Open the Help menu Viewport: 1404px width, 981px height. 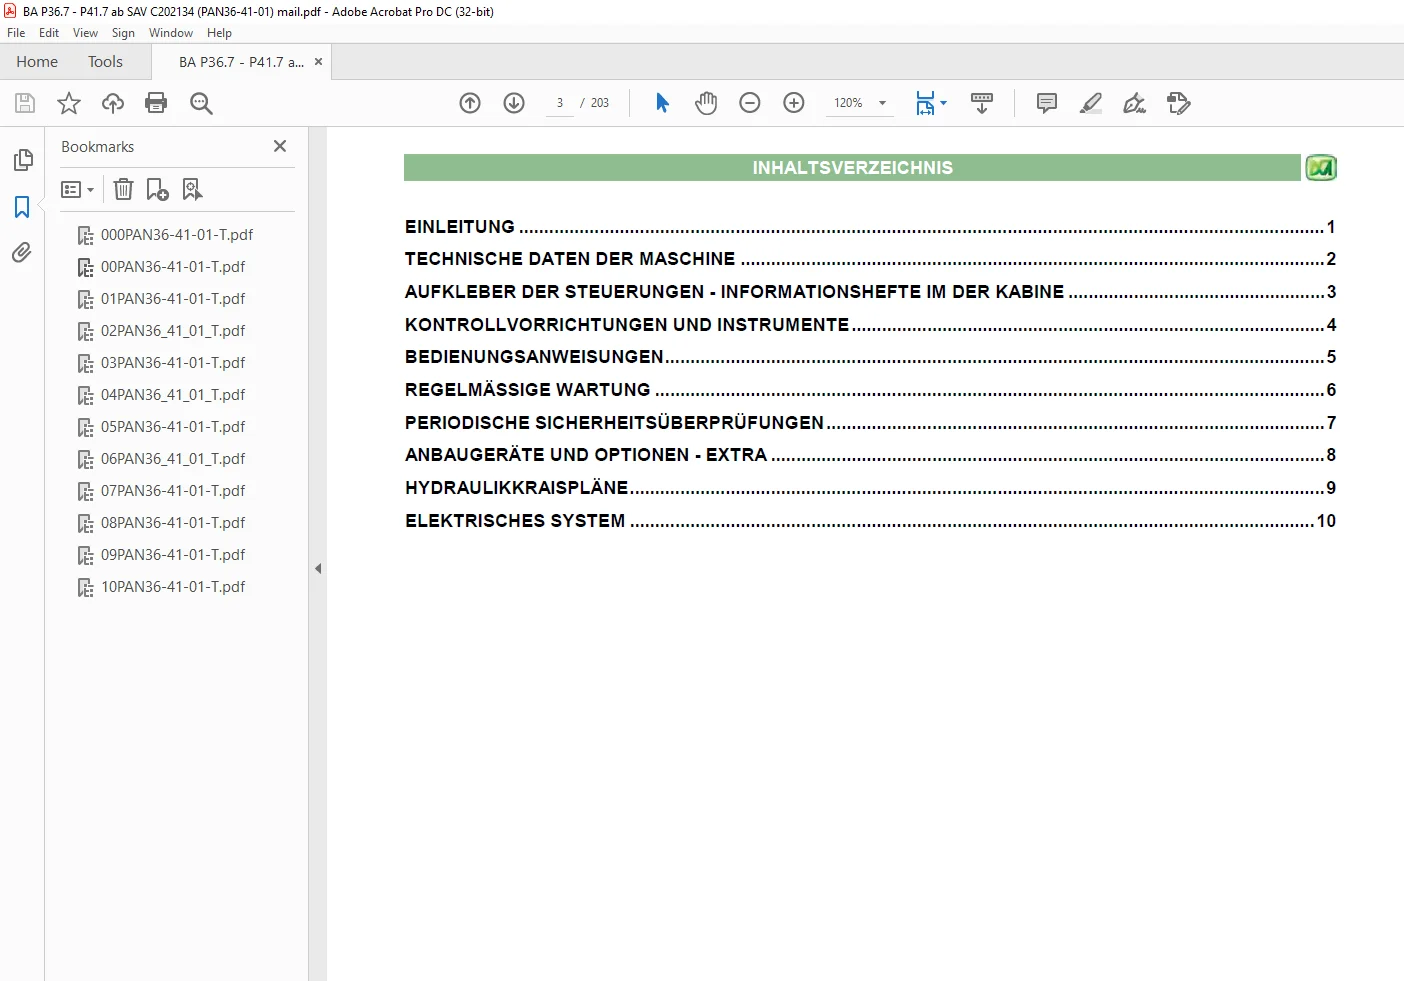tap(219, 33)
